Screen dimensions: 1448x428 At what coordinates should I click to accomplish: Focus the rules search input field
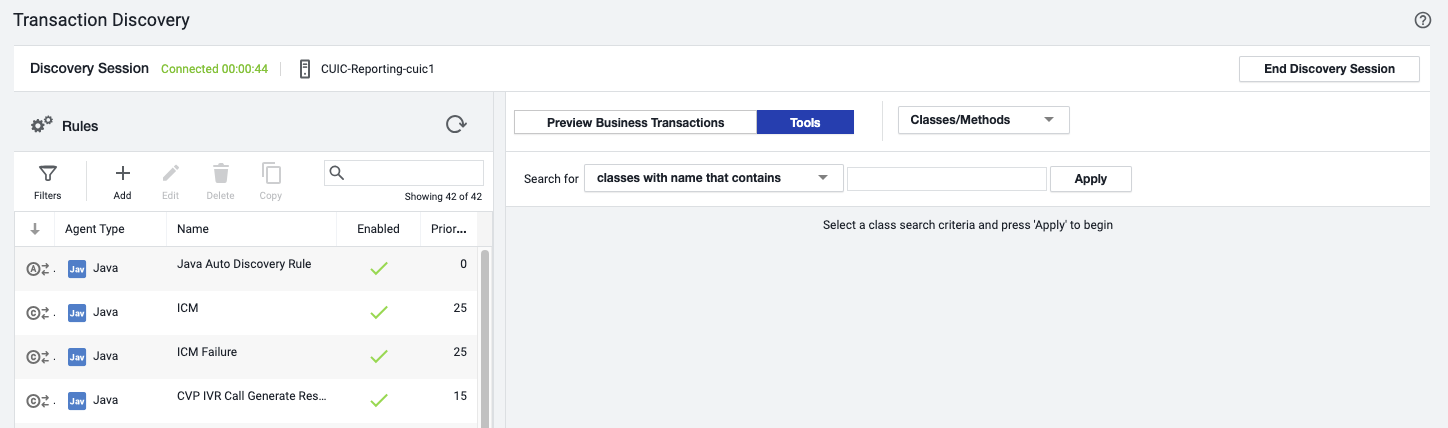pyautogui.click(x=404, y=173)
